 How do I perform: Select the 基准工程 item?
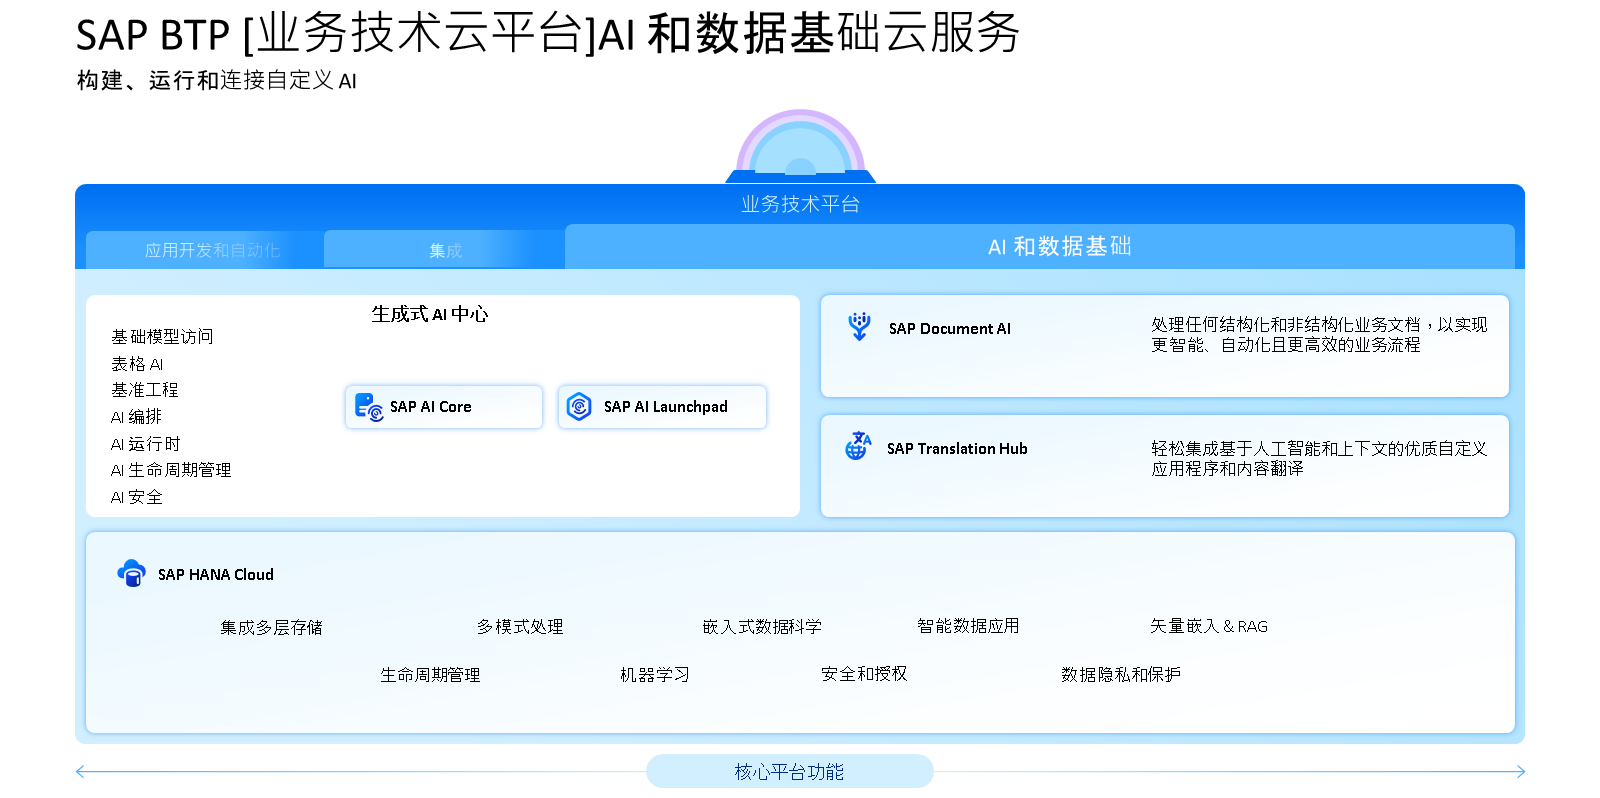pyautogui.click(x=145, y=390)
